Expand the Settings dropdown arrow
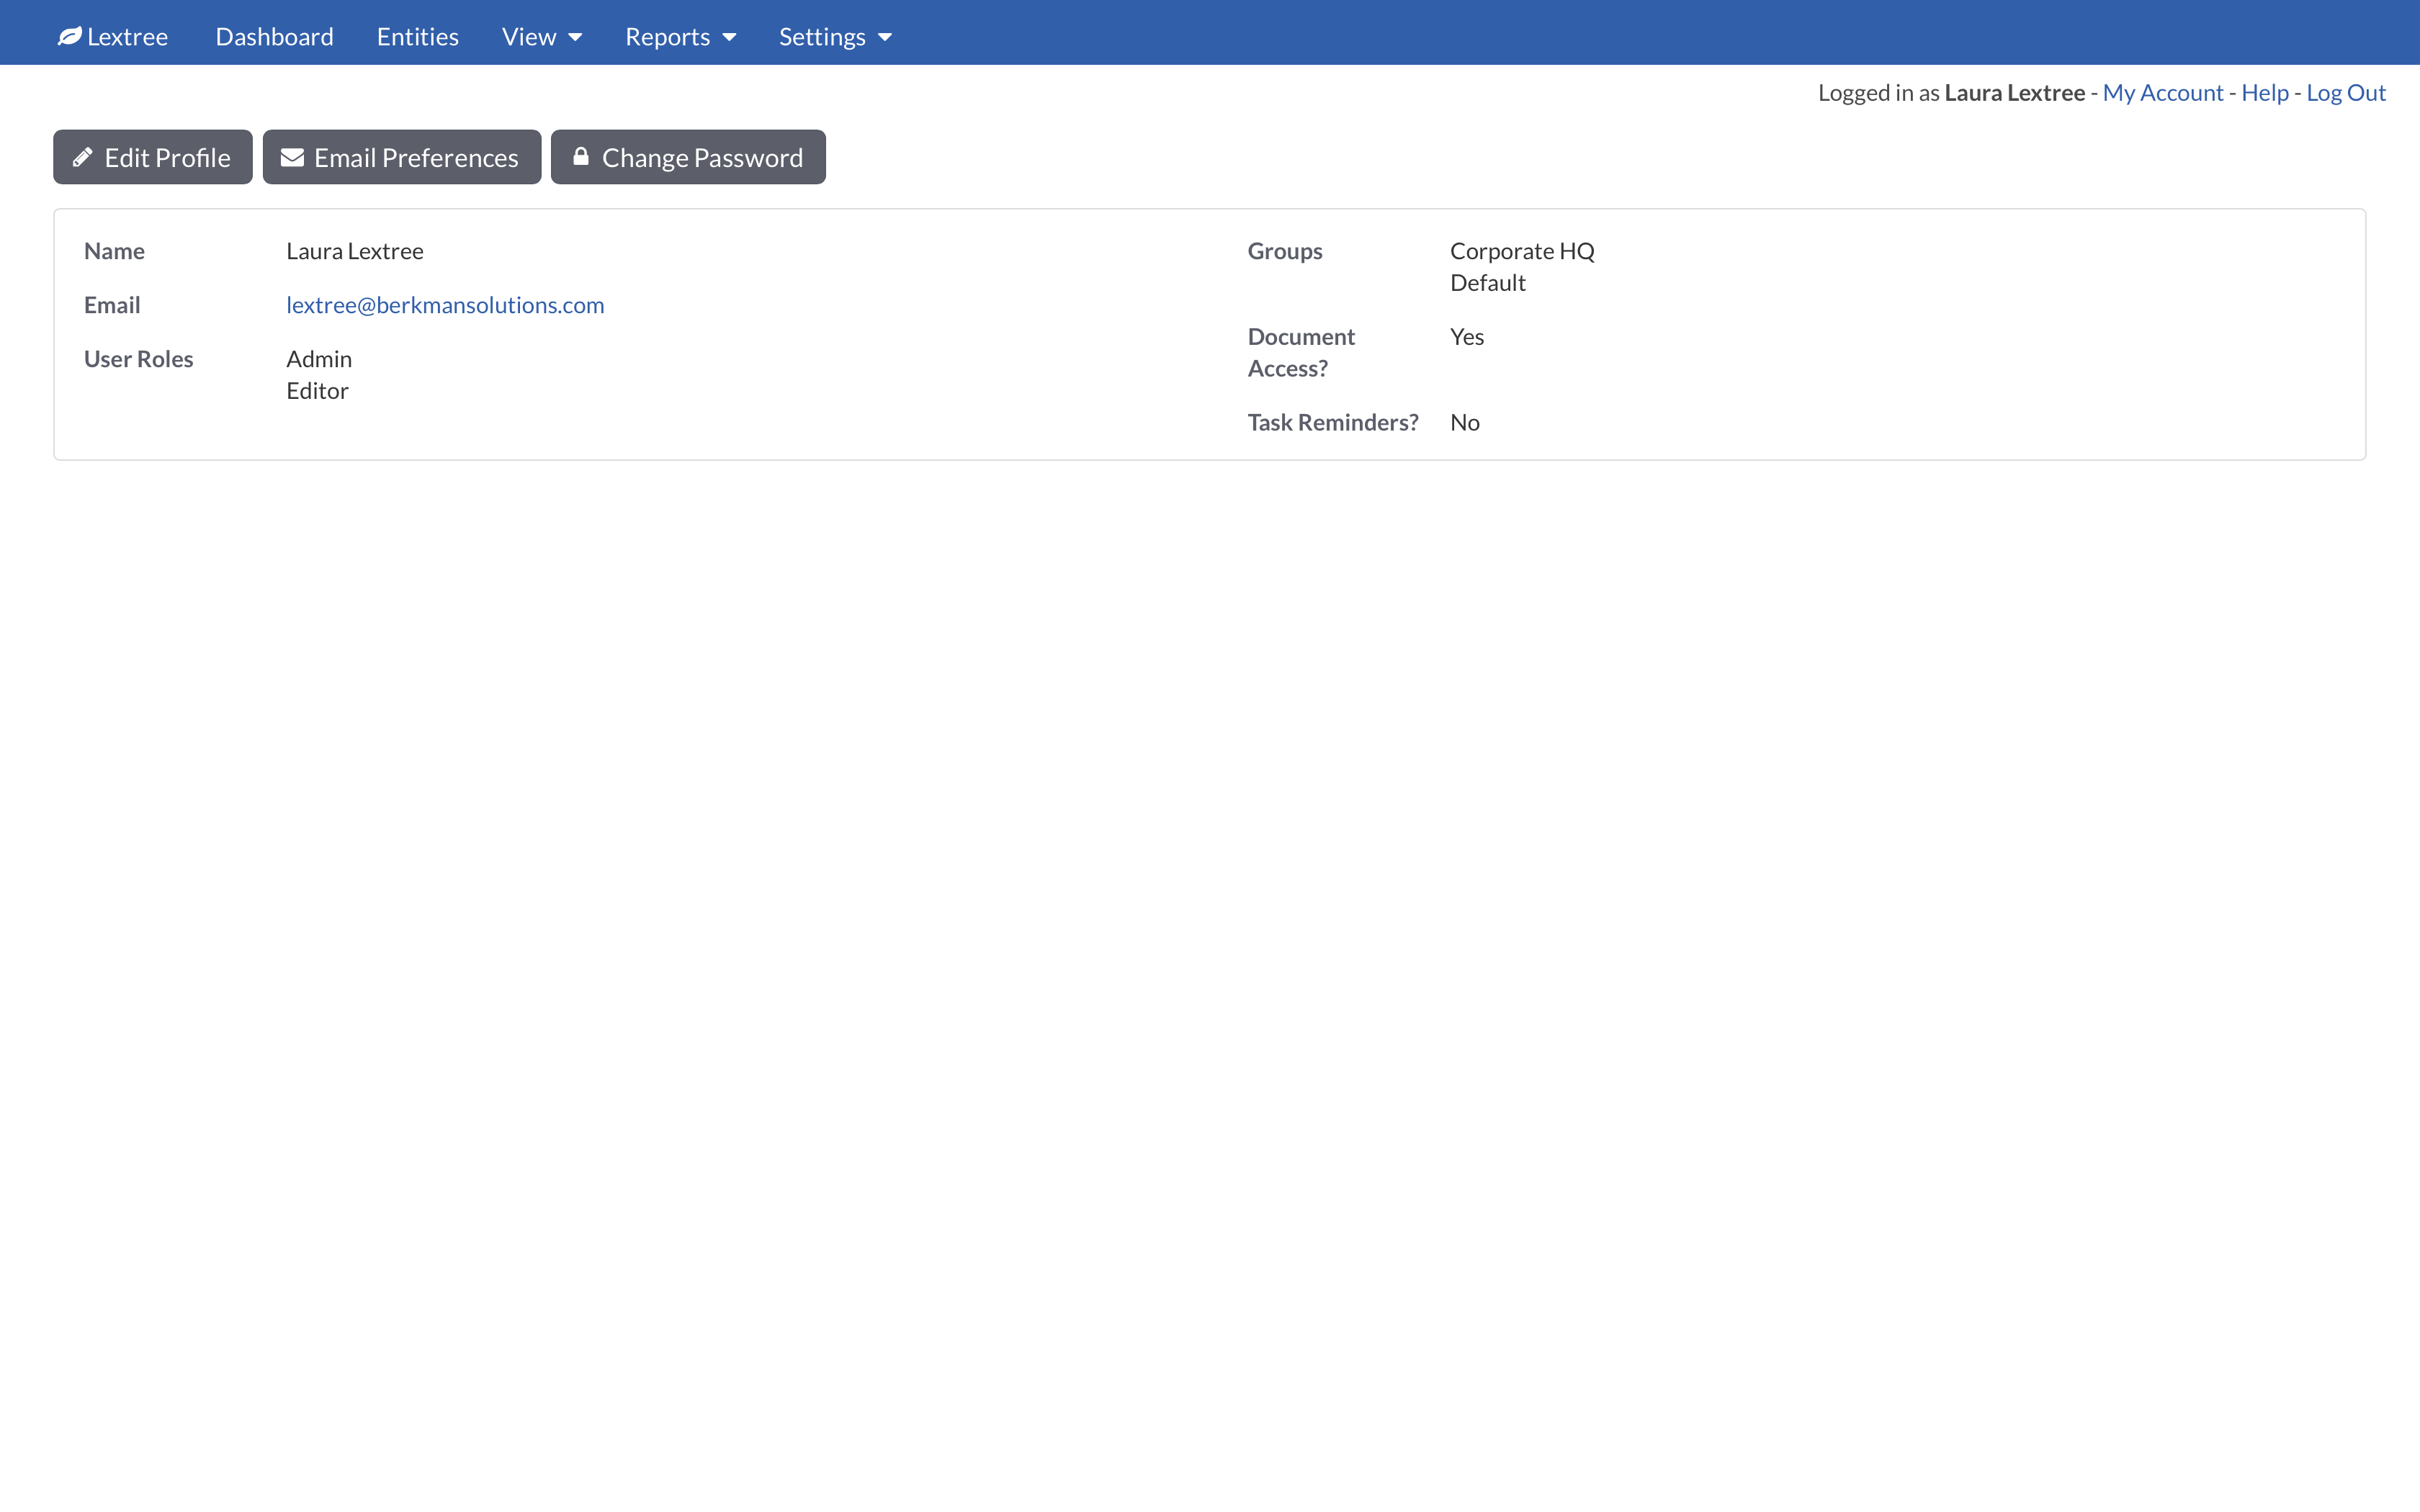The width and height of the screenshot is (2420, 1512). pyautogui.click(x=885, y=38)
